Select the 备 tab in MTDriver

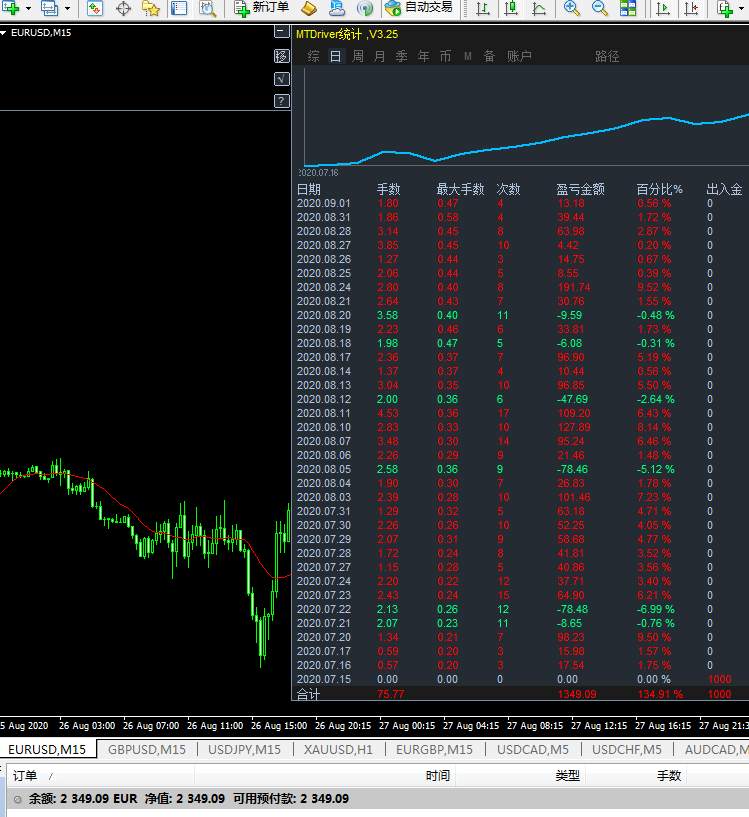[x=489, y=56]
